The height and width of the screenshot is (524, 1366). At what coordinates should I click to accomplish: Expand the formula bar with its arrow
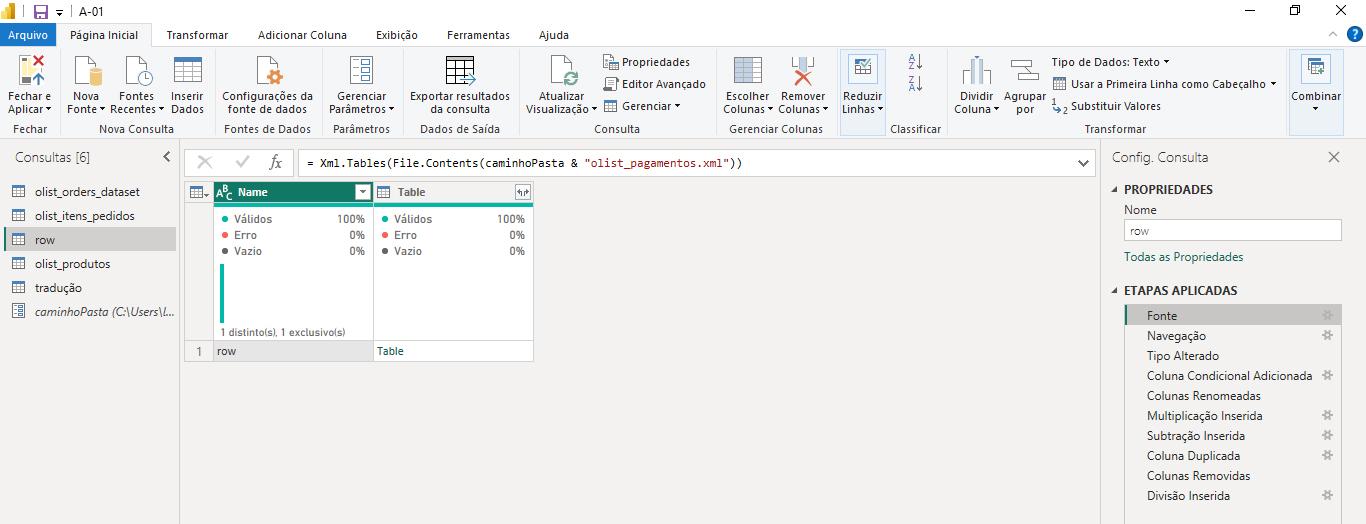point(1084,163)
